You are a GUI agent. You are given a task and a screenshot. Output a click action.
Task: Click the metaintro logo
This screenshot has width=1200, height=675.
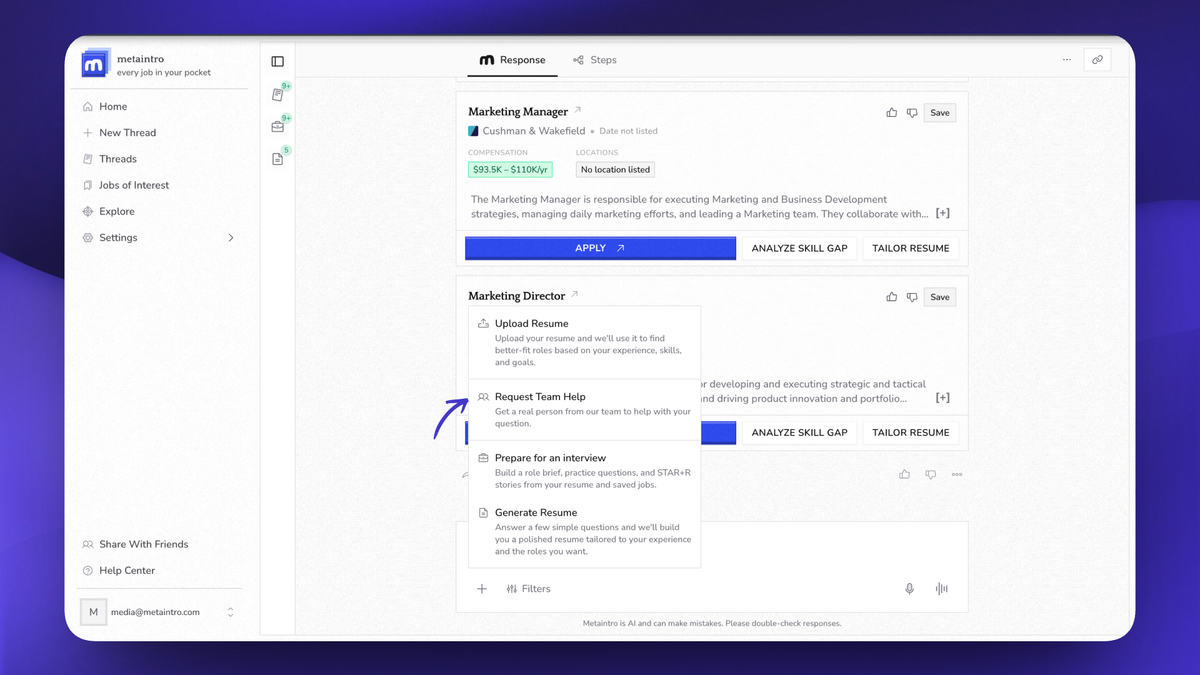click(95, 64)
